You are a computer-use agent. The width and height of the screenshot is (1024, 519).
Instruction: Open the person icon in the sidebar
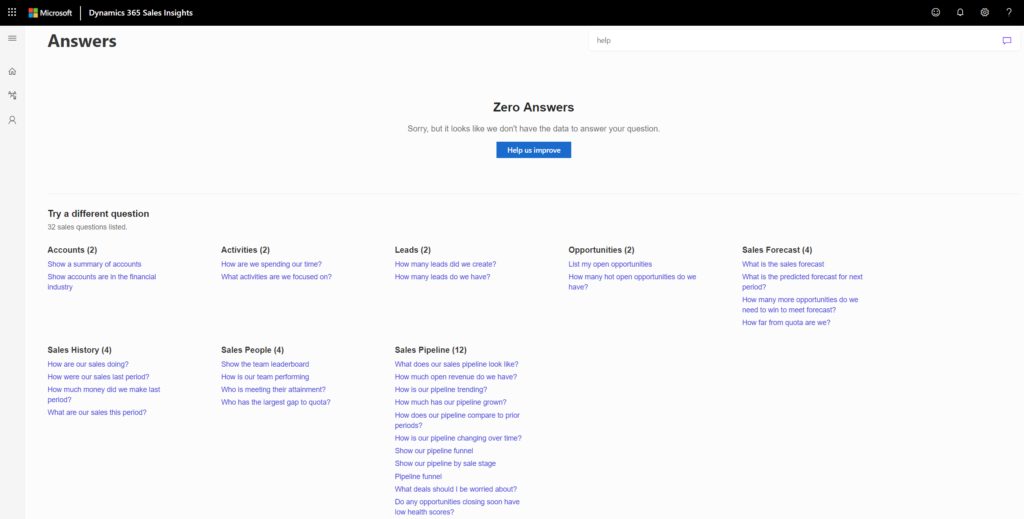12,120
